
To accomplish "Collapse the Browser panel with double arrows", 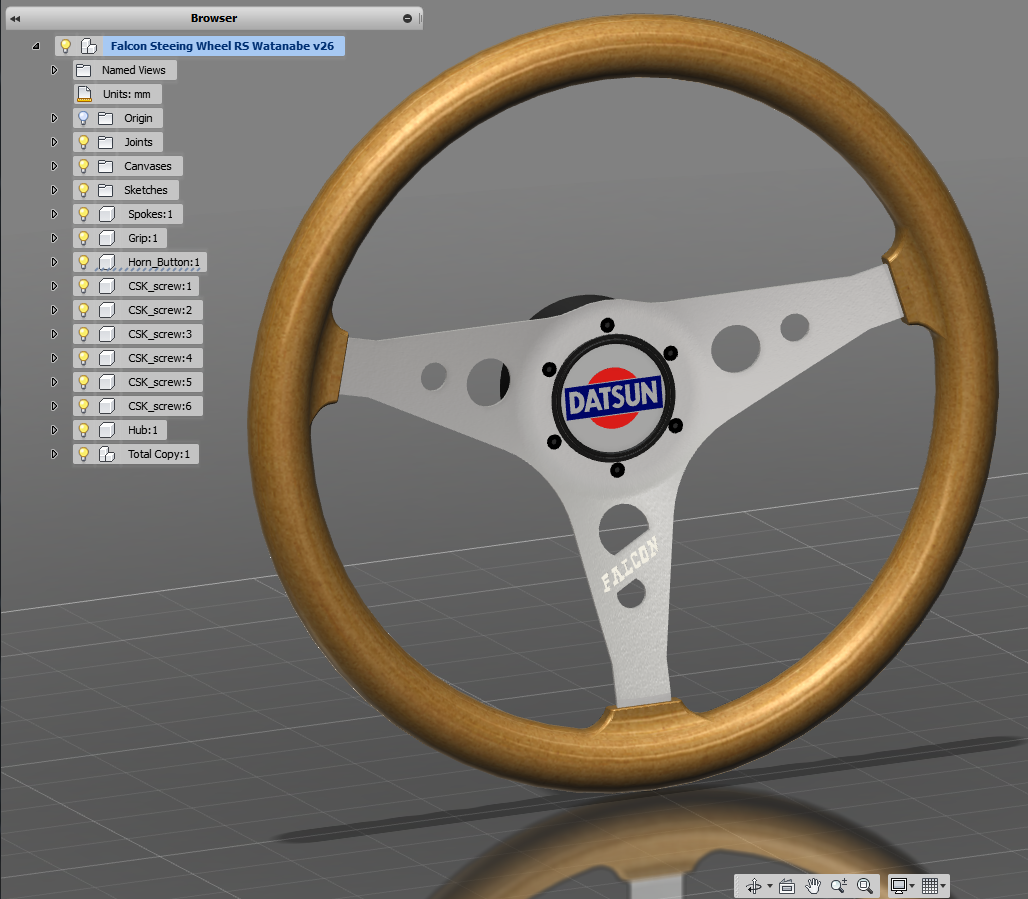I will [x=15, y=18].
